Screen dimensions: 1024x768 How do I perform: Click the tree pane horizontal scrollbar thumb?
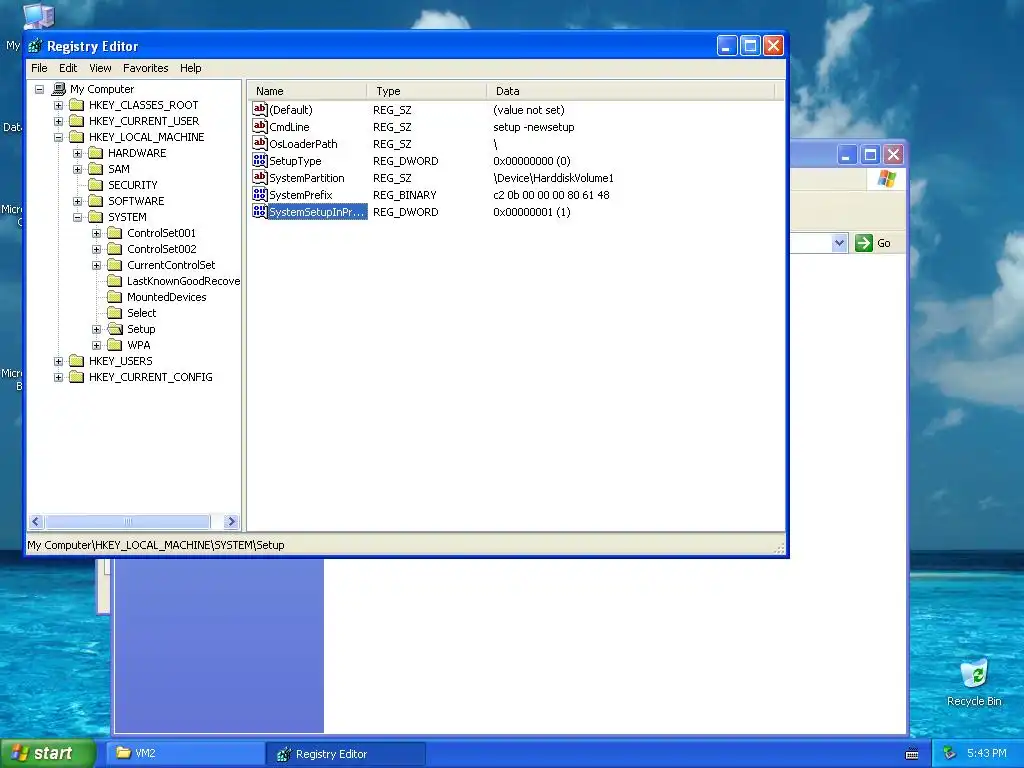pyautogui.click(x=128, y=521)
